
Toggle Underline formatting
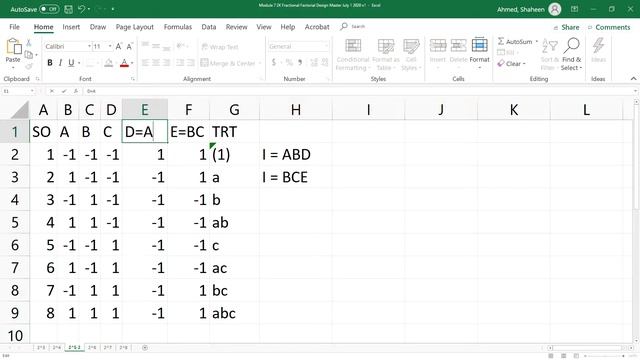71,63
